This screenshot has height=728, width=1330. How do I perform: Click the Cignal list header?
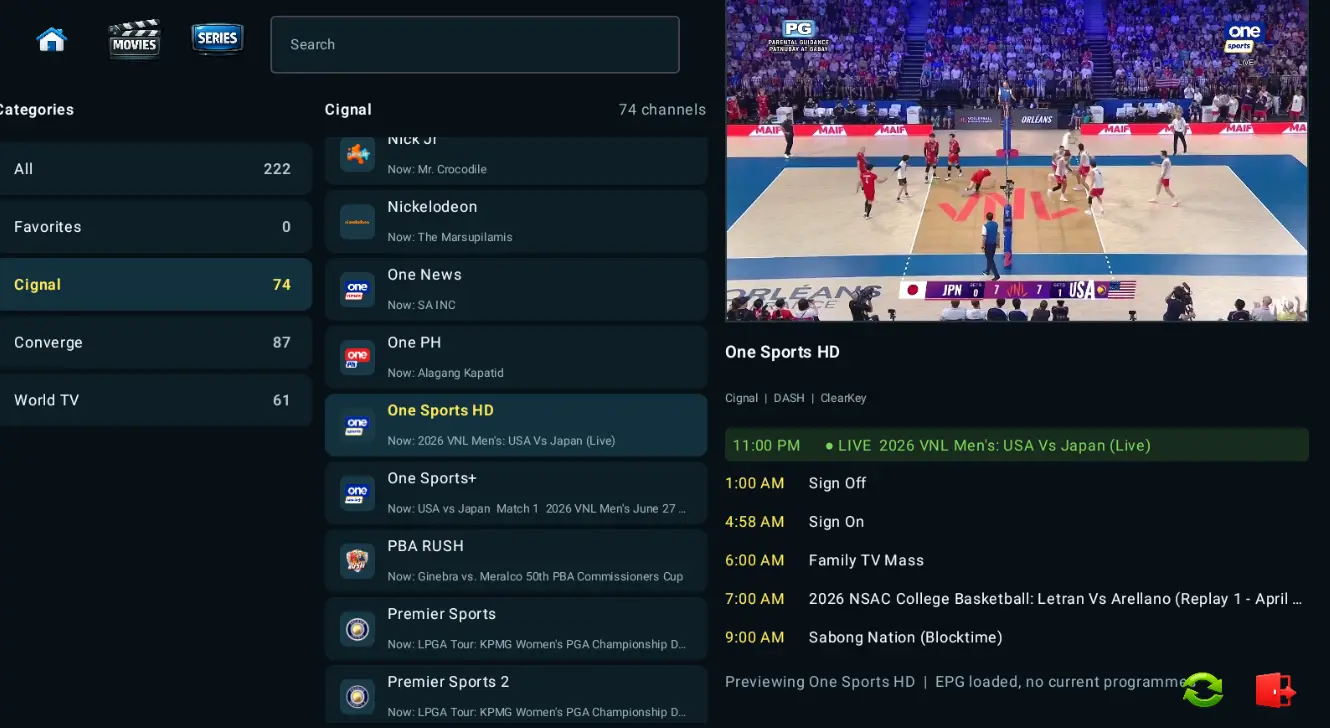pyautogui.click(x=348, y=110)
